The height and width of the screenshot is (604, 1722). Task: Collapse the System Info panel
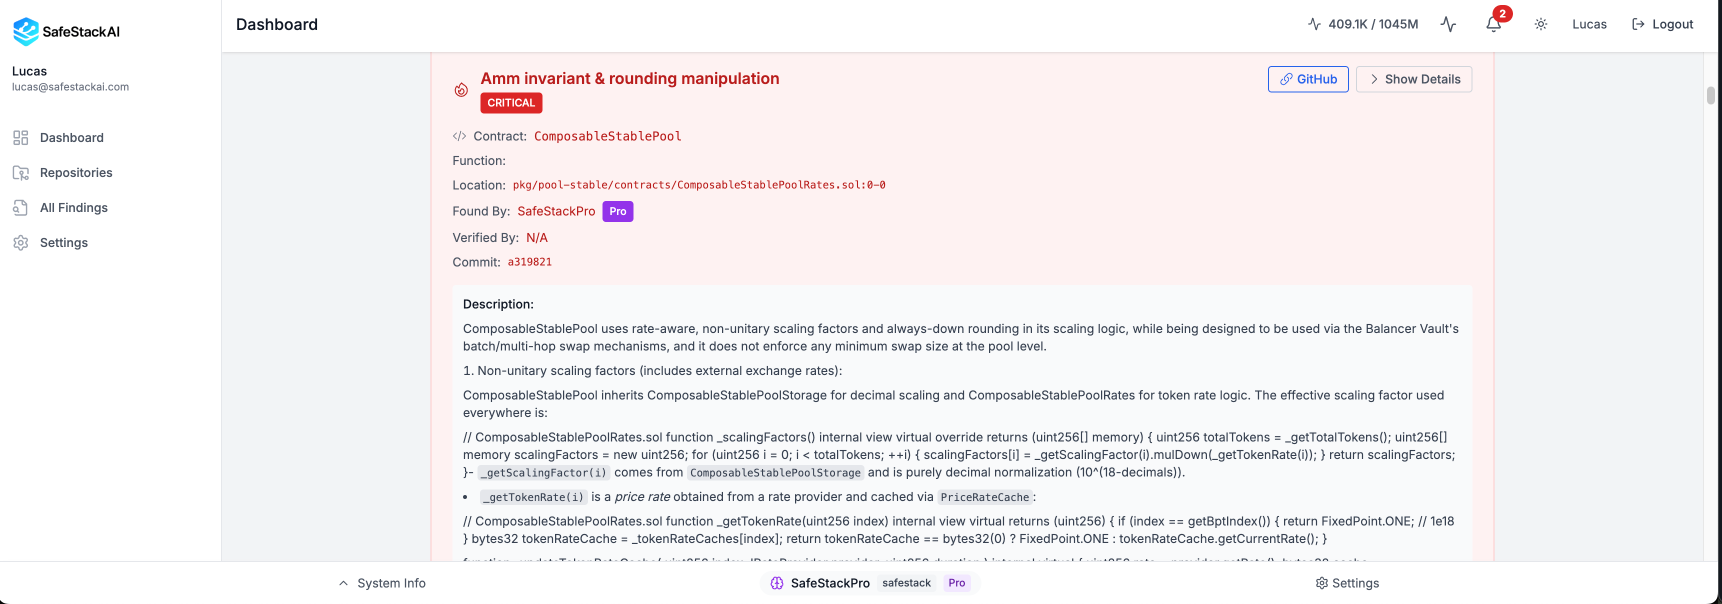381,583
